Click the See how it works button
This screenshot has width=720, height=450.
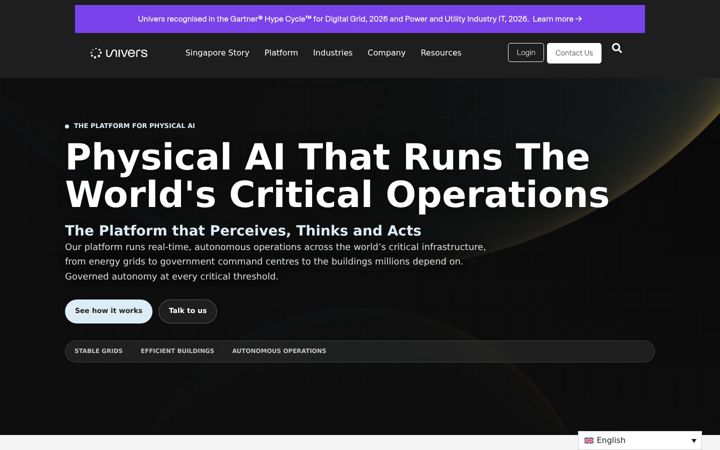(108, 311)
